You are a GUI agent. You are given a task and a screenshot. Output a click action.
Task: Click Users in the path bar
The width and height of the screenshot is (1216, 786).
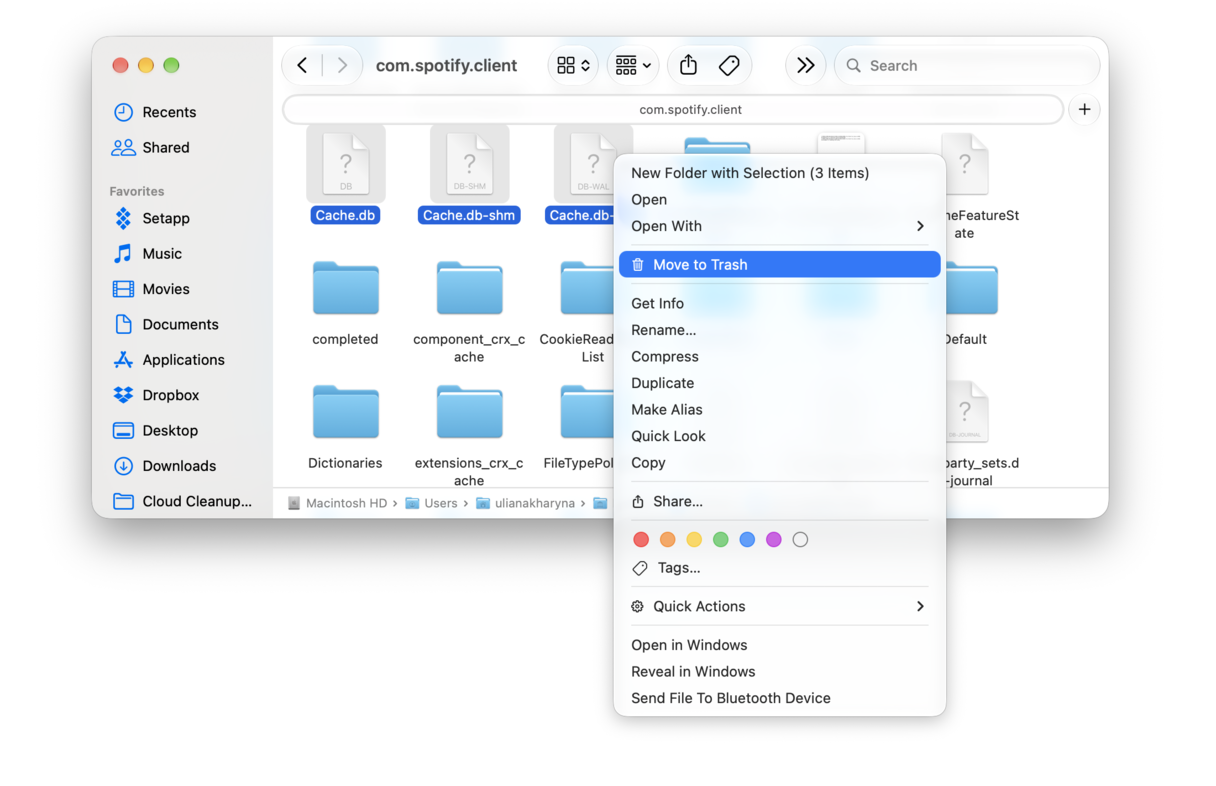(x=431, y=503)
